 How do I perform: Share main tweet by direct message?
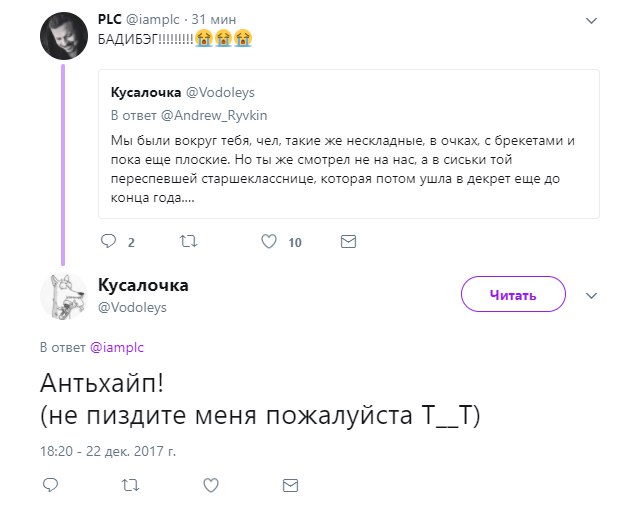point(291,485)
